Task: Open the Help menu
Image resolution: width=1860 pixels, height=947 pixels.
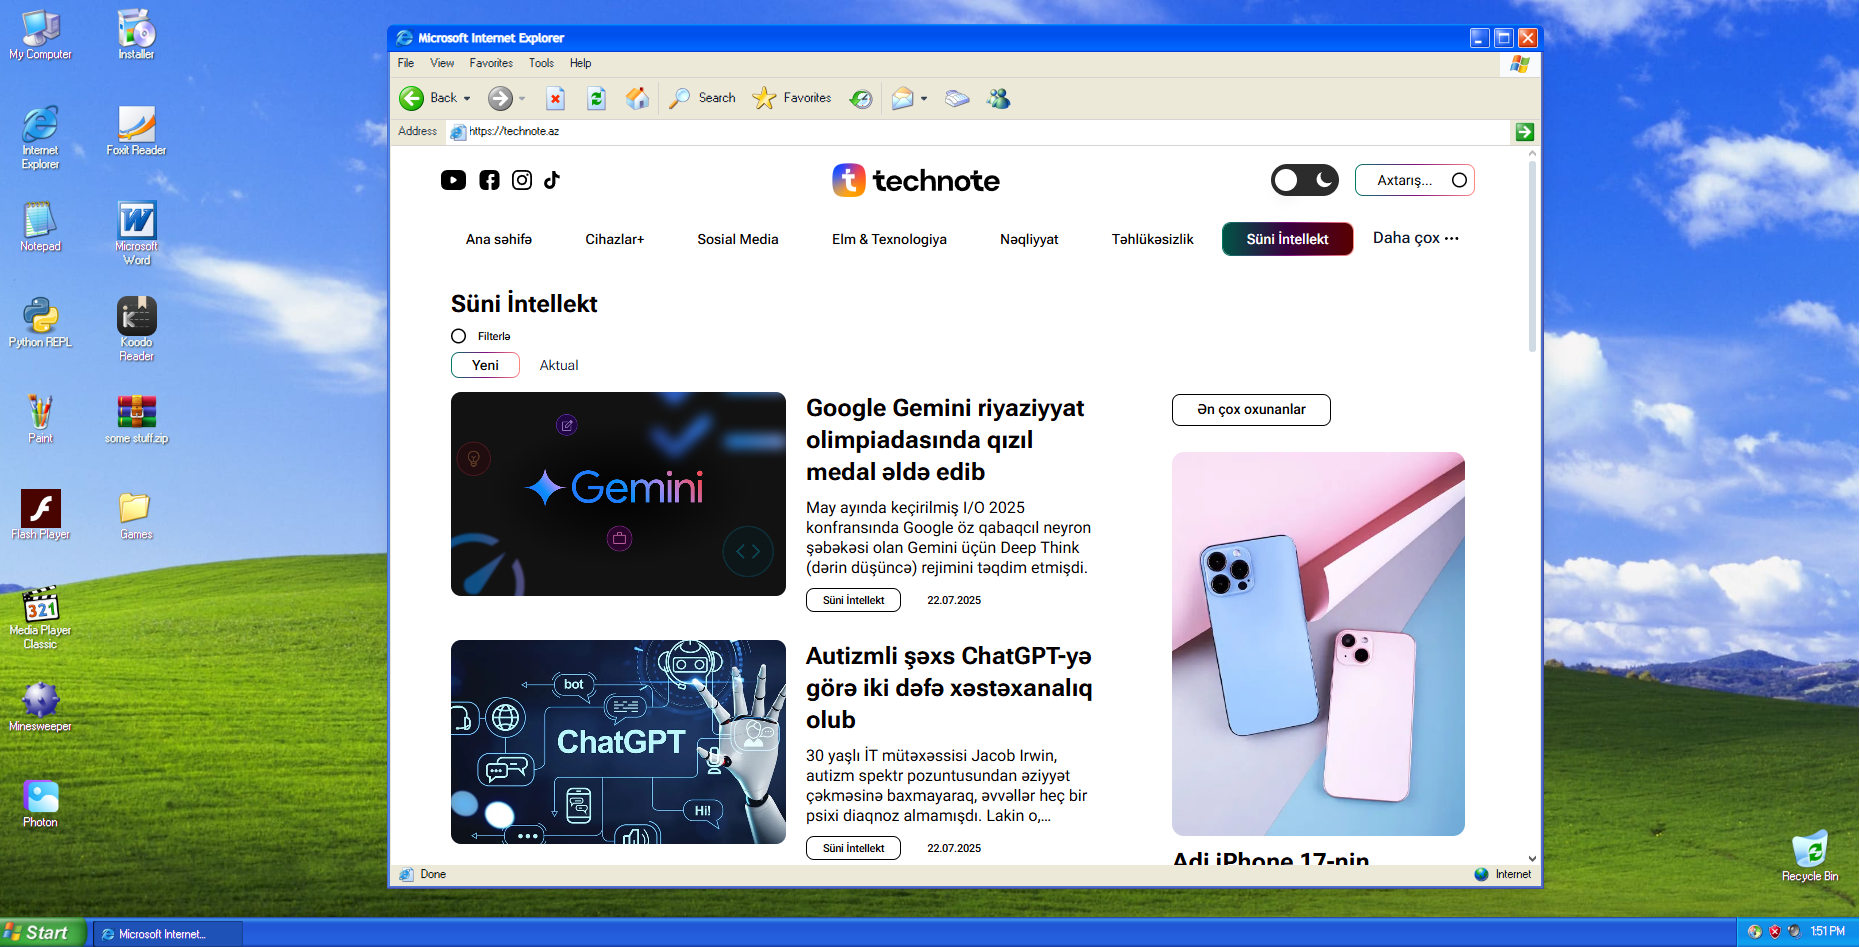Action: 580,63
